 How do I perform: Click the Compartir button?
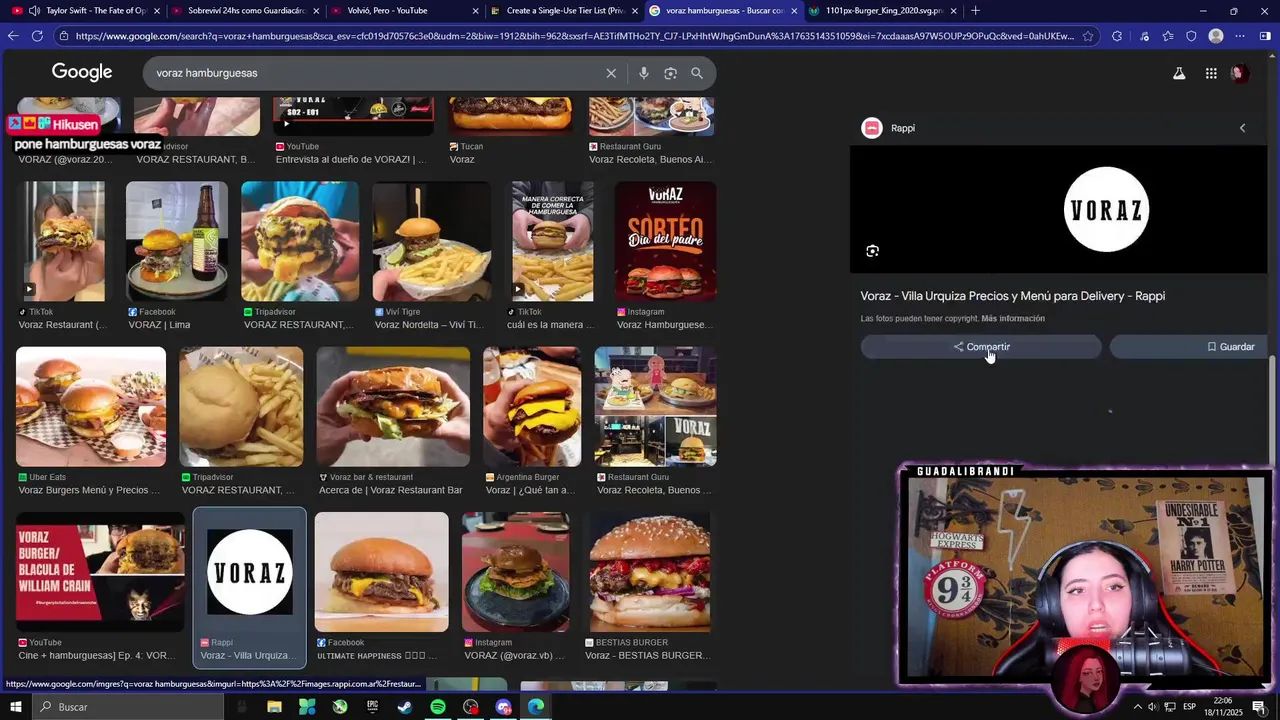pyautogui.click(x=981, y=347)
